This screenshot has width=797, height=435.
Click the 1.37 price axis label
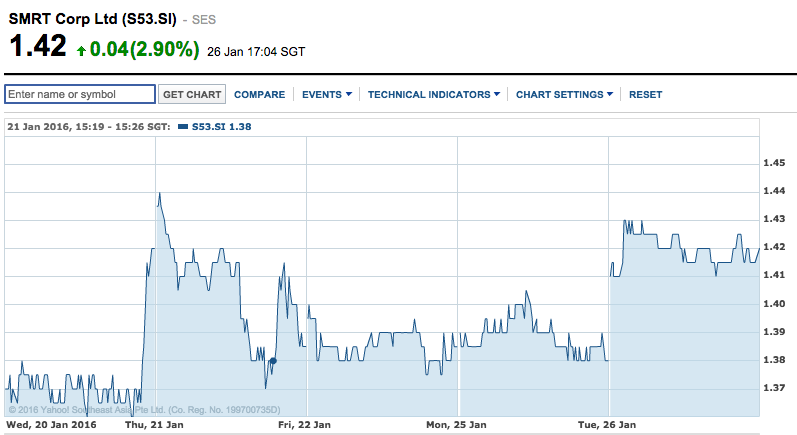pos(774,387)
